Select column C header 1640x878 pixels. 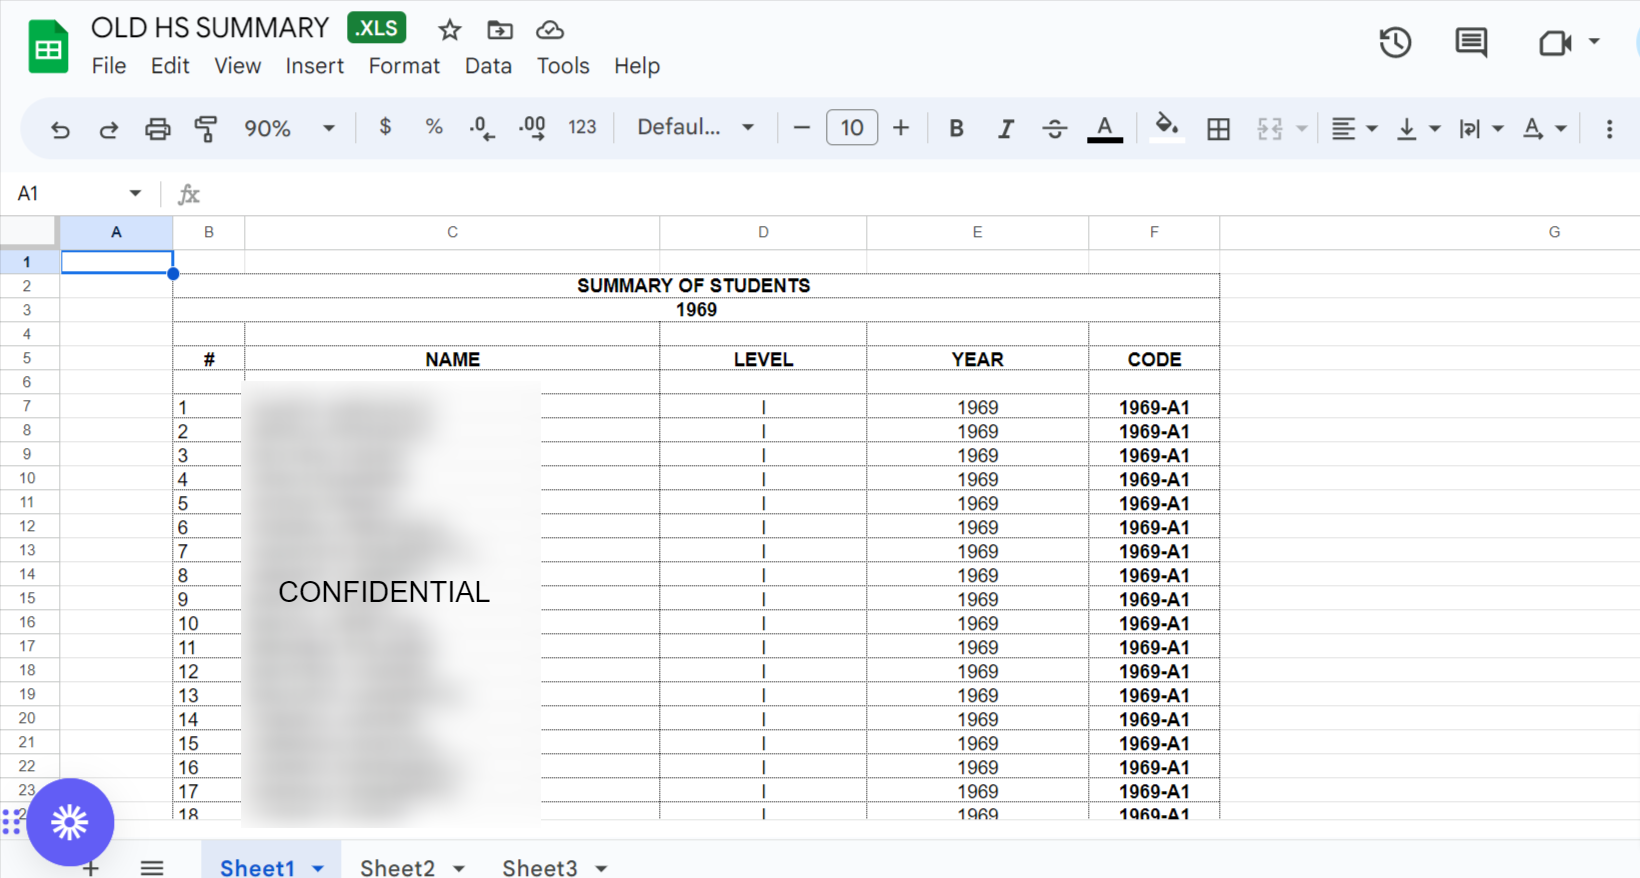452,232
